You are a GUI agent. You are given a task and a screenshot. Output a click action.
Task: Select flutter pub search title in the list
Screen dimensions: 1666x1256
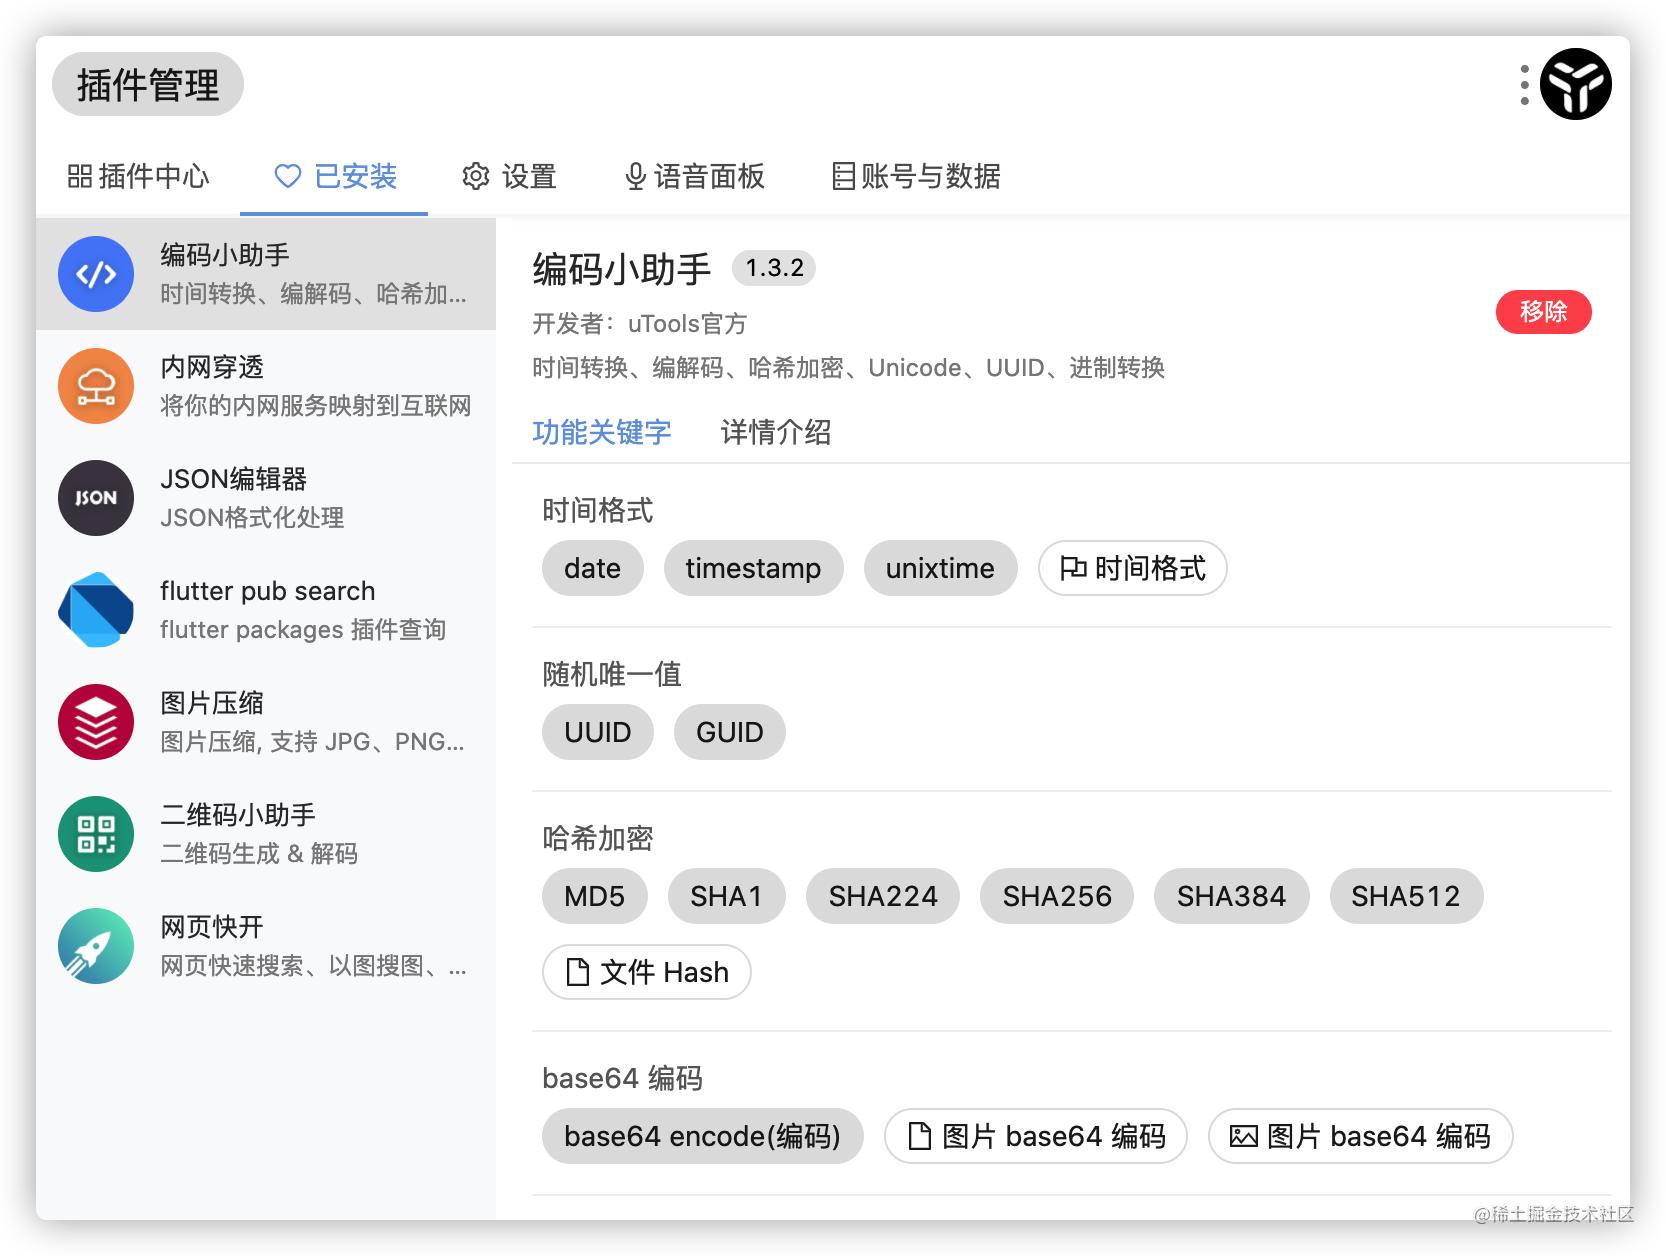[x=268, y=591]
